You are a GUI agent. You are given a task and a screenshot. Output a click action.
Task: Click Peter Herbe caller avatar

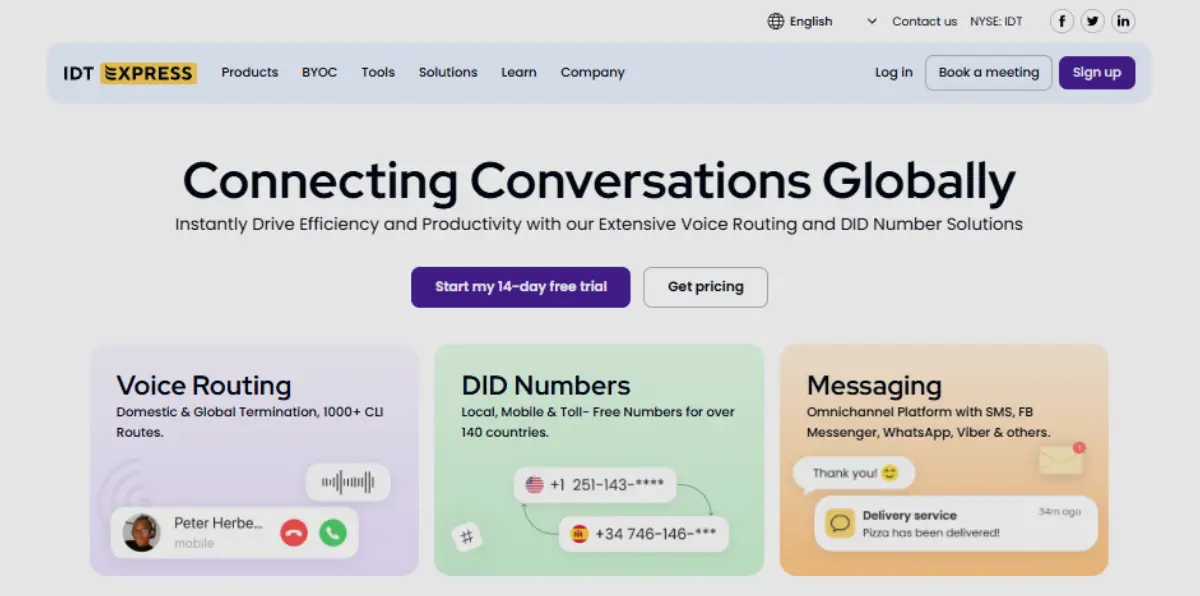(x=141, y=533)
